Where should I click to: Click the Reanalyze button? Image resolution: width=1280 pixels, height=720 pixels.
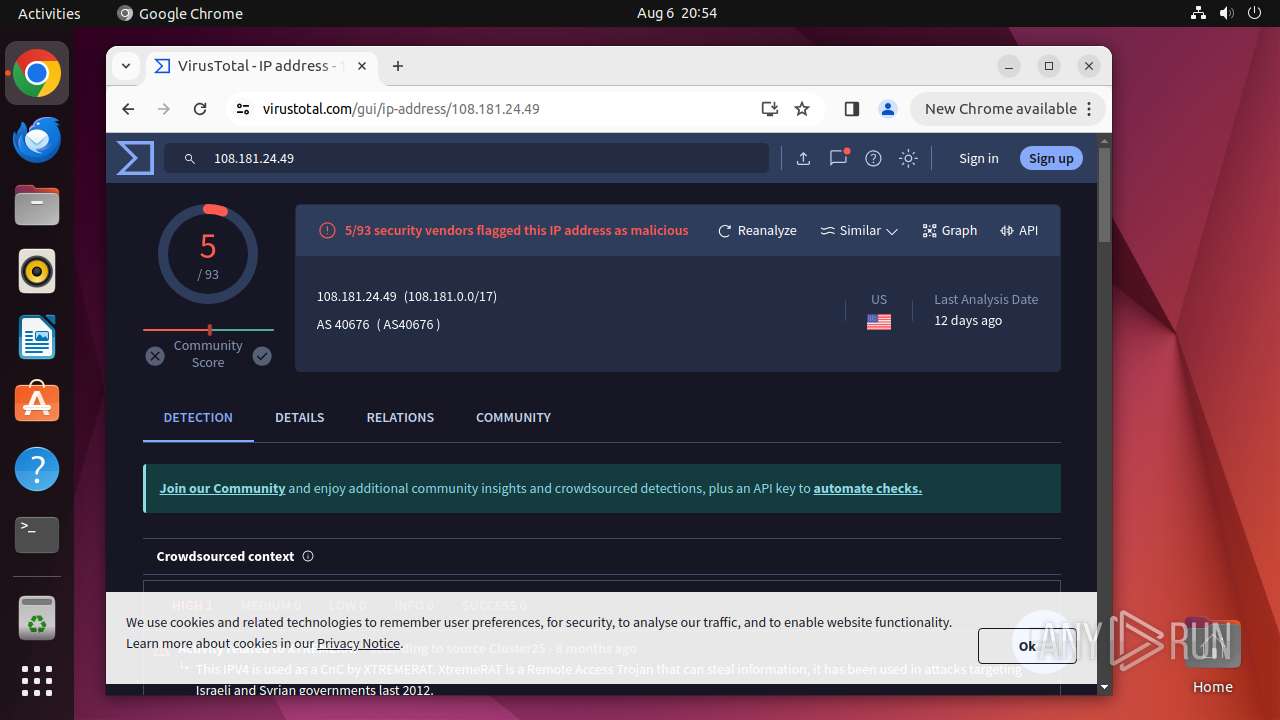[x=757, y=230]
